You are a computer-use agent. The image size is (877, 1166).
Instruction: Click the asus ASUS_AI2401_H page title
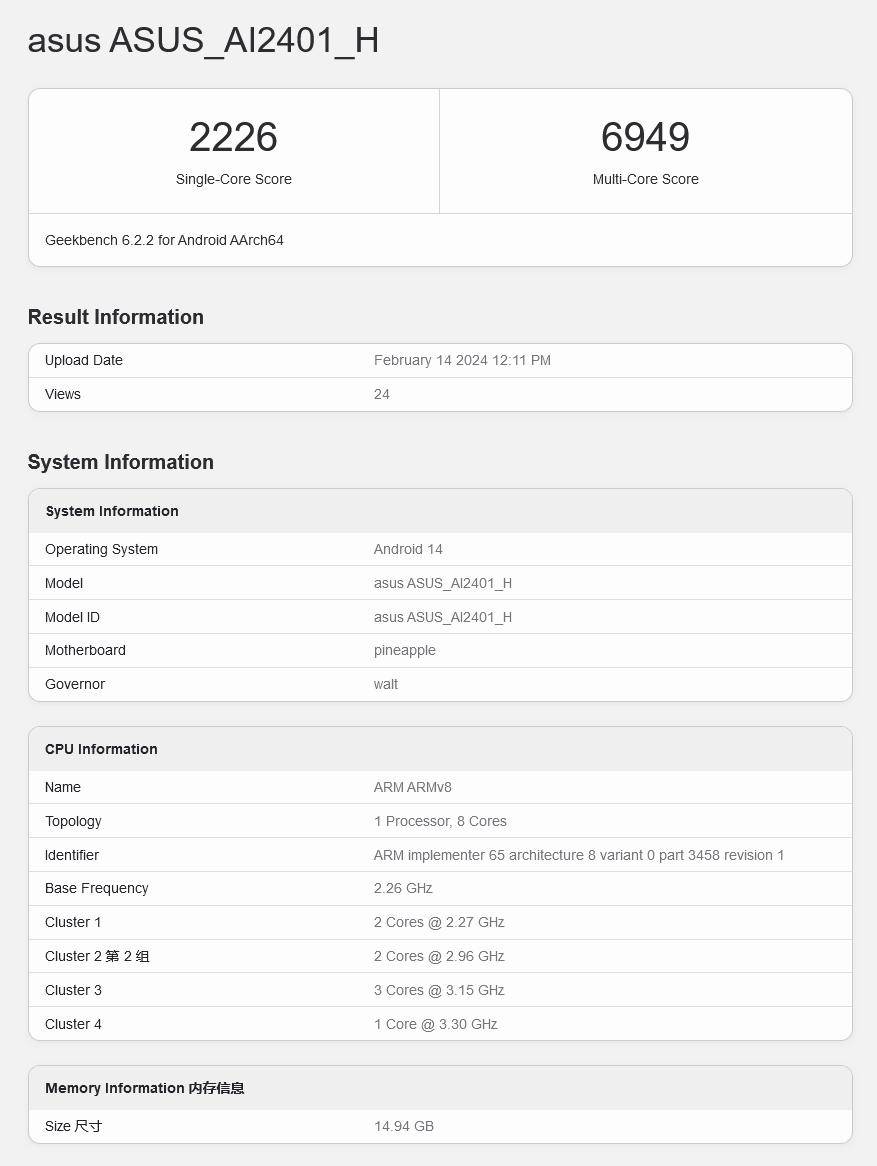pyautogui.click(x=203, y=41)
